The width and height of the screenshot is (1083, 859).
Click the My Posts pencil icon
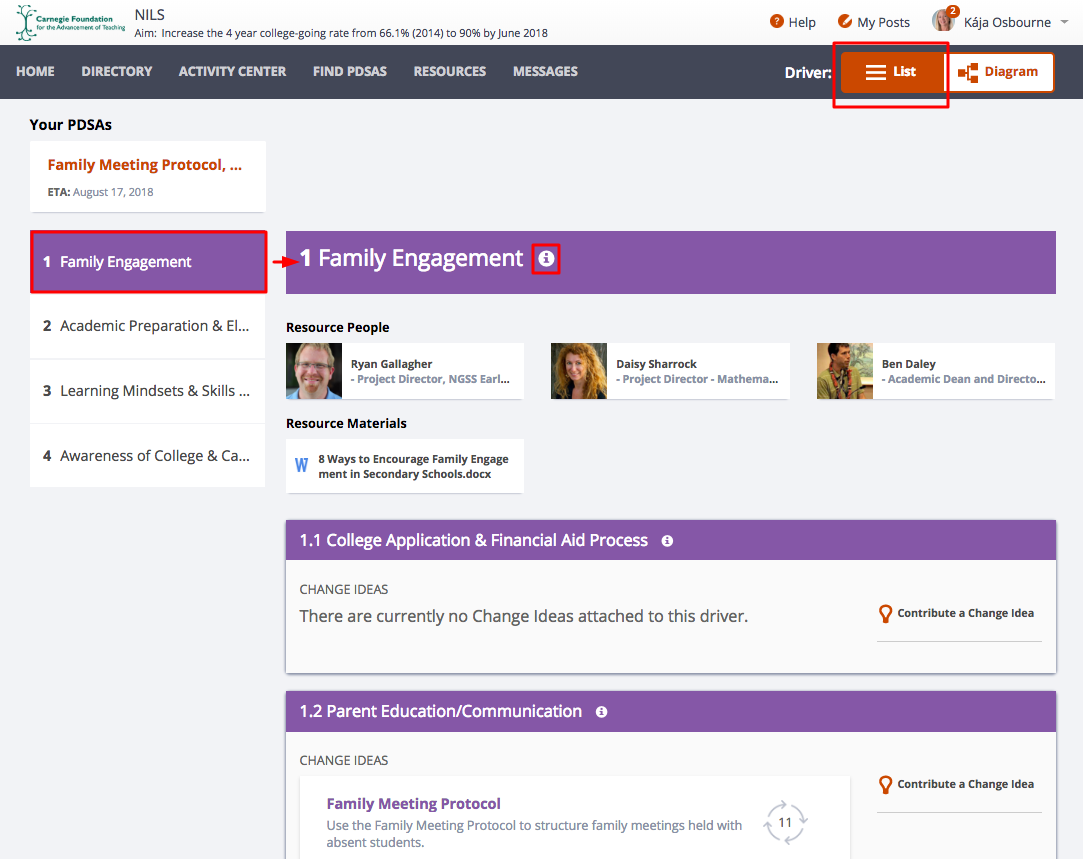point(844,21)
